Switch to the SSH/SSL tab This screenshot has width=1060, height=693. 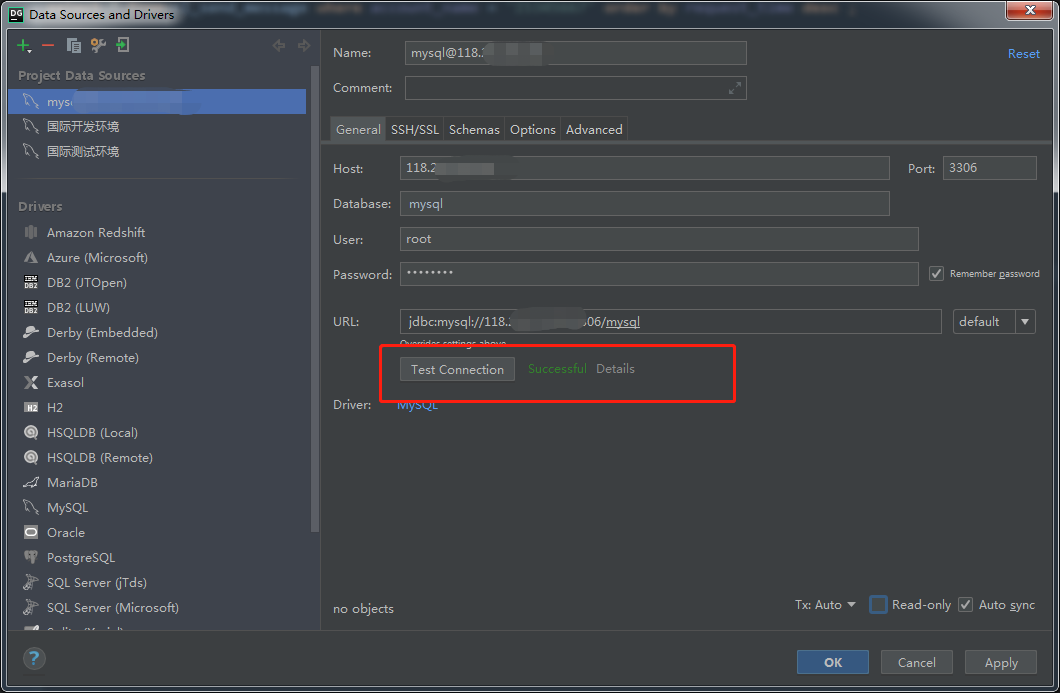coord(414,129)
